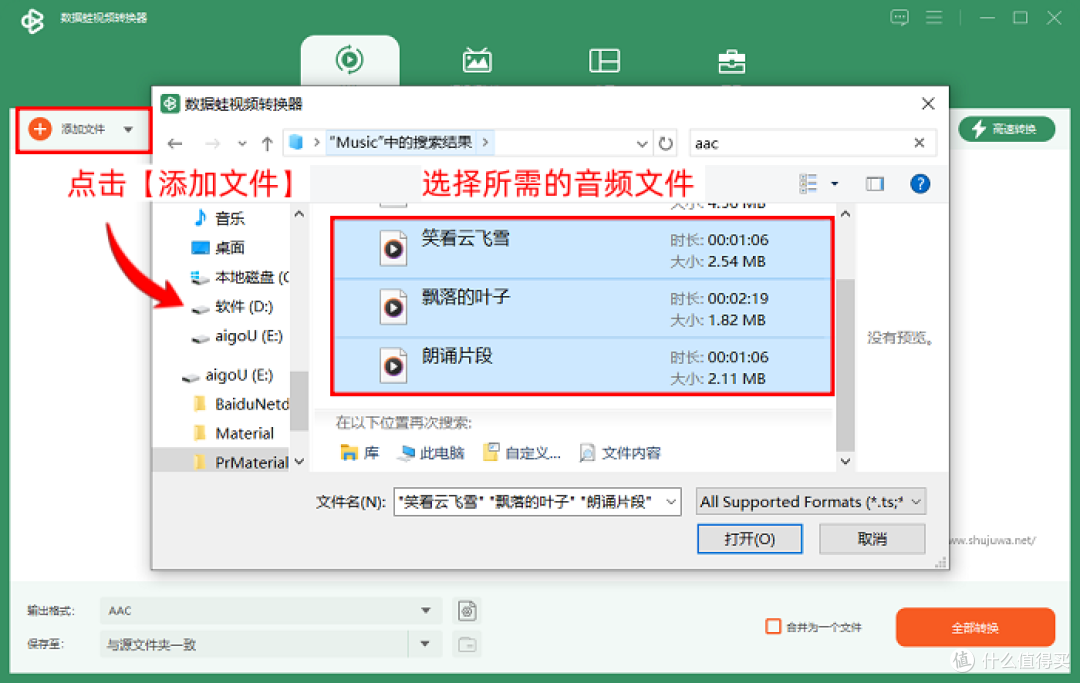Click the play icon of 笑看云飞雪

393,249
